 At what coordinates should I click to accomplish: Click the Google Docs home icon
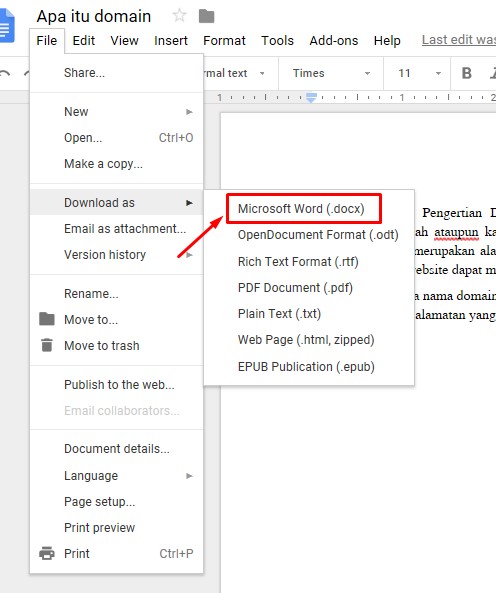point(6,26)
